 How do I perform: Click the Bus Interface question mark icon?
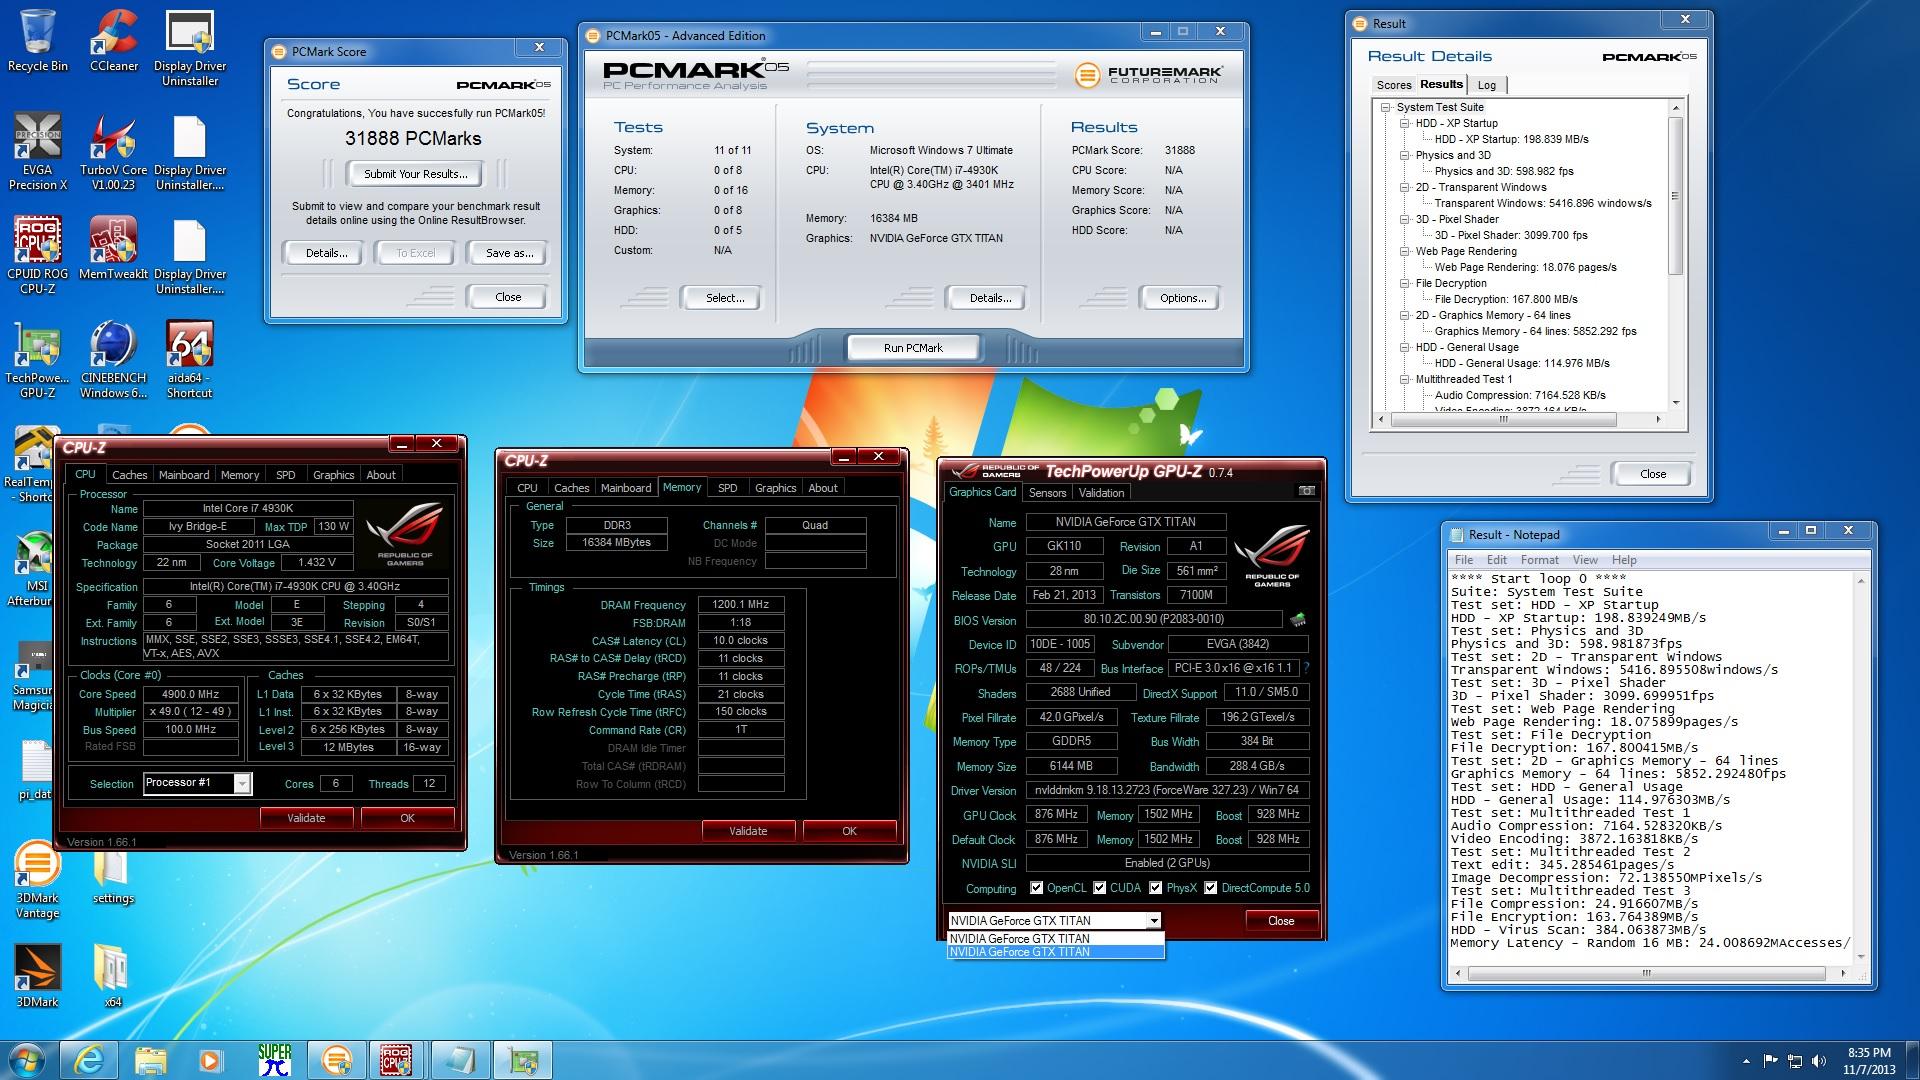[1307, 668]
